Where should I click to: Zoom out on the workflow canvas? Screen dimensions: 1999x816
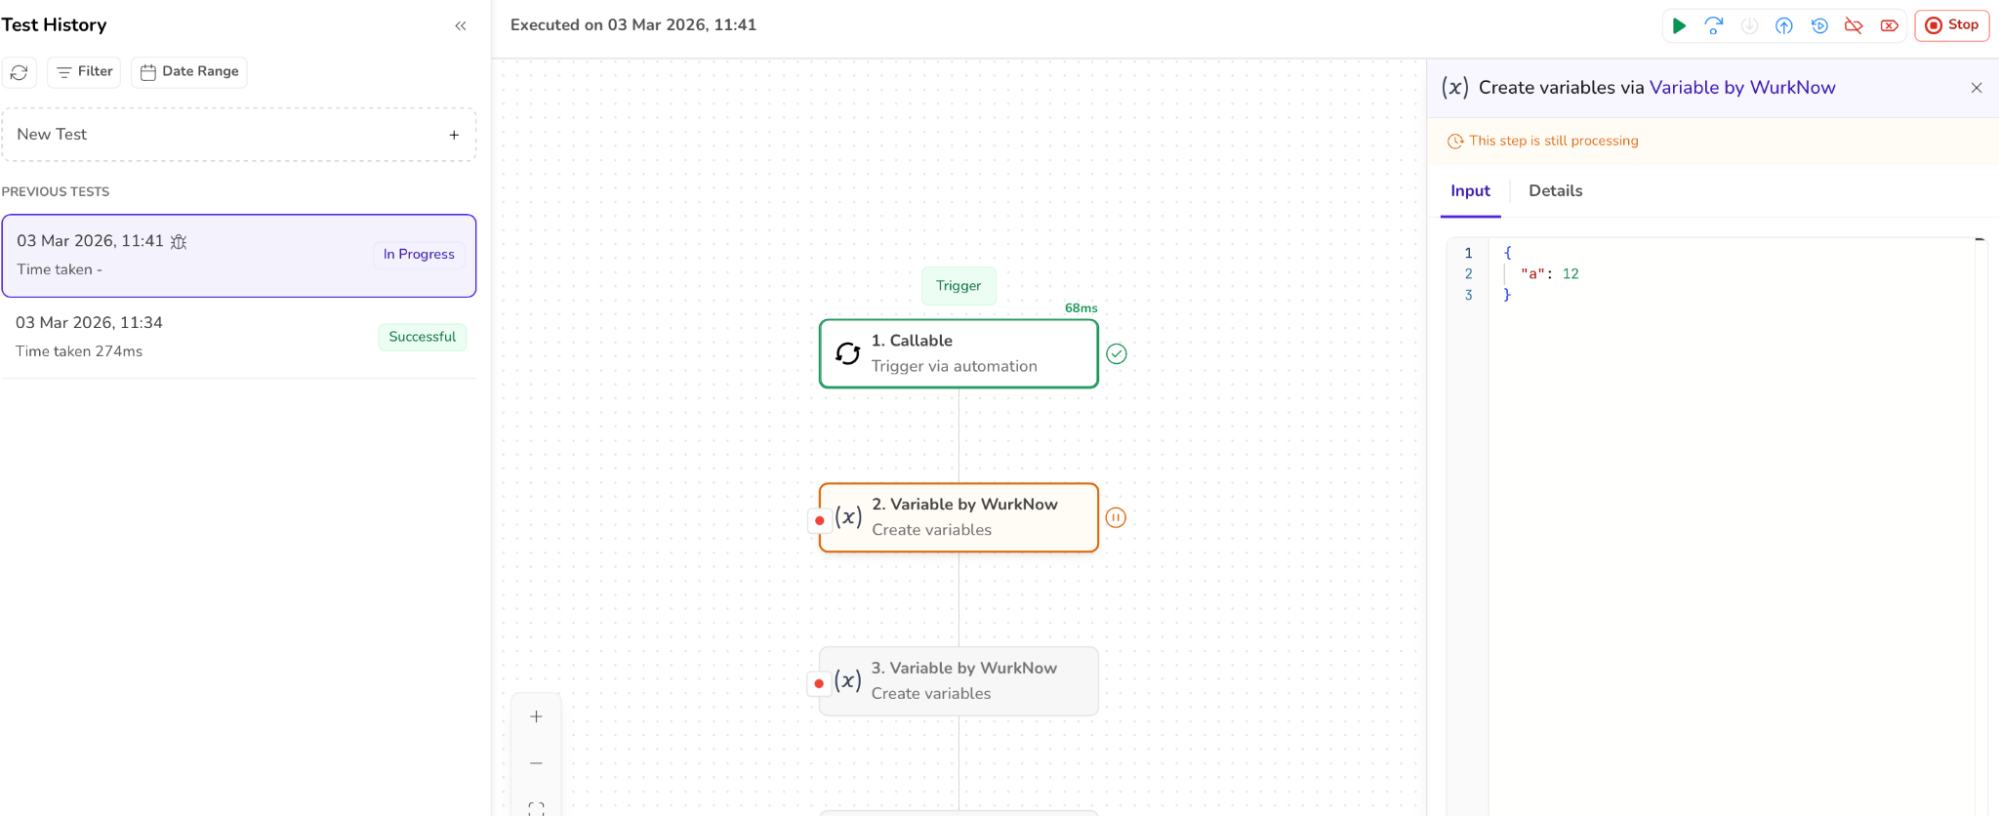[536, 763]
